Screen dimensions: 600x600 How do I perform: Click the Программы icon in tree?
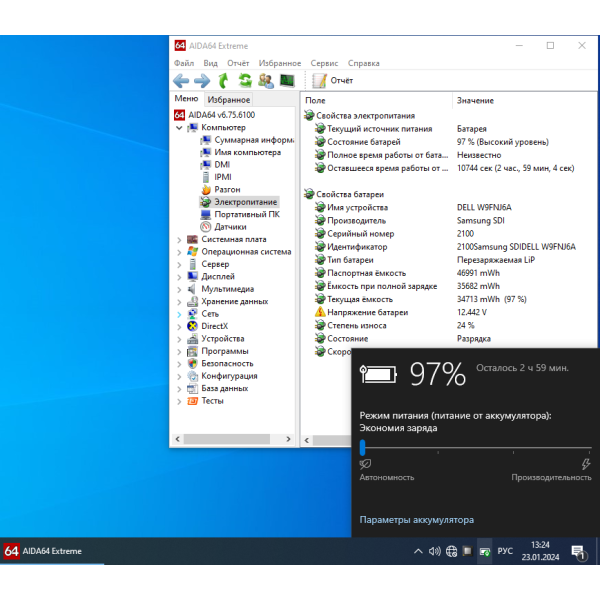pyautogui.click(x=192, y=351)
